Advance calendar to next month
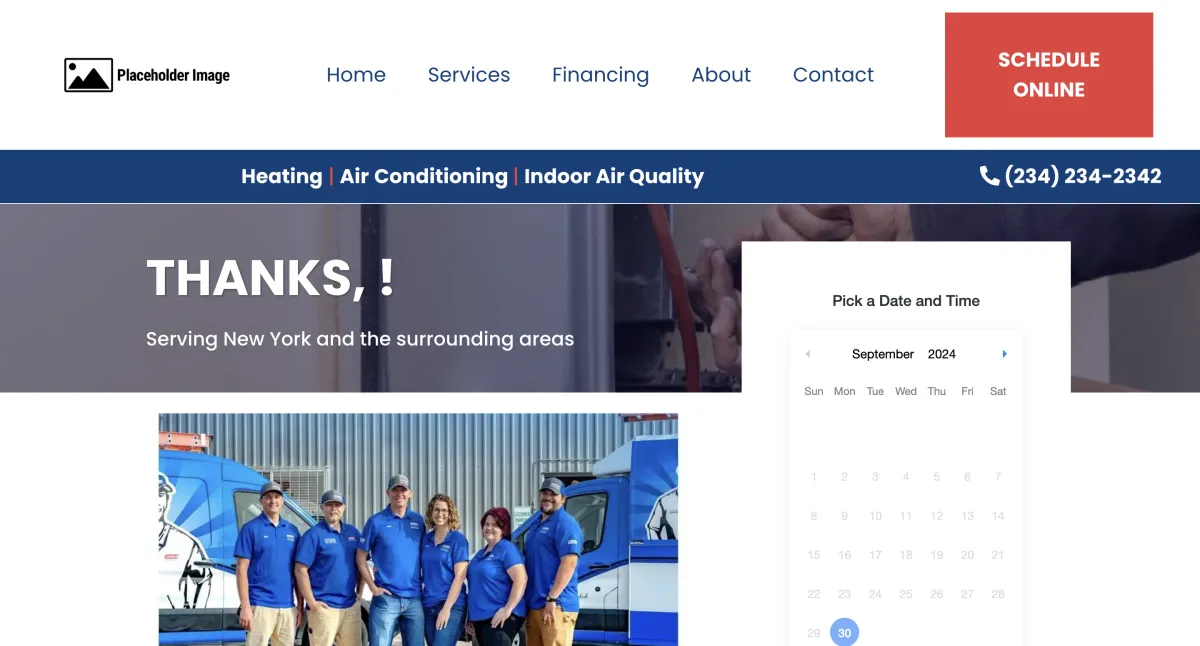 [1004, 354]
